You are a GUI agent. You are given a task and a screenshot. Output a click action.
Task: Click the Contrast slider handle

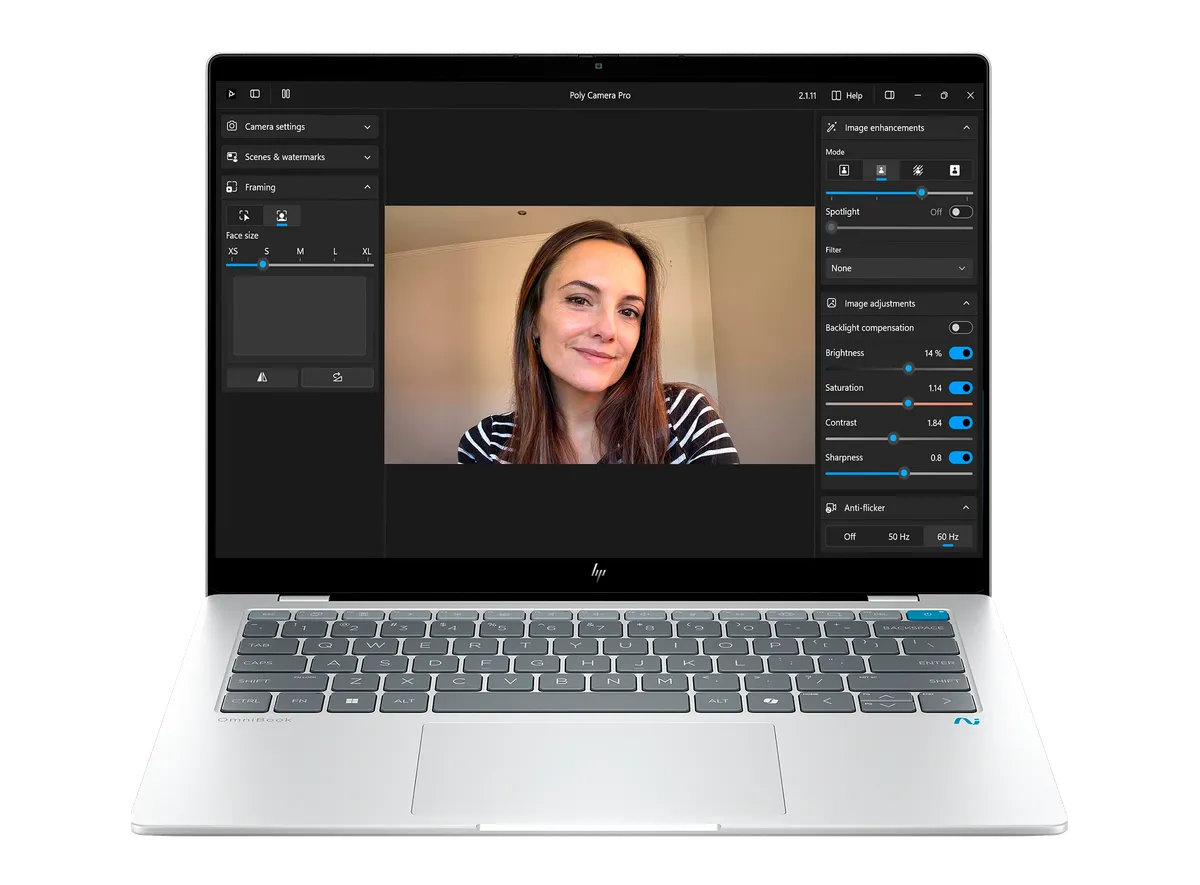pyautogui.click(x=893, y=438)
